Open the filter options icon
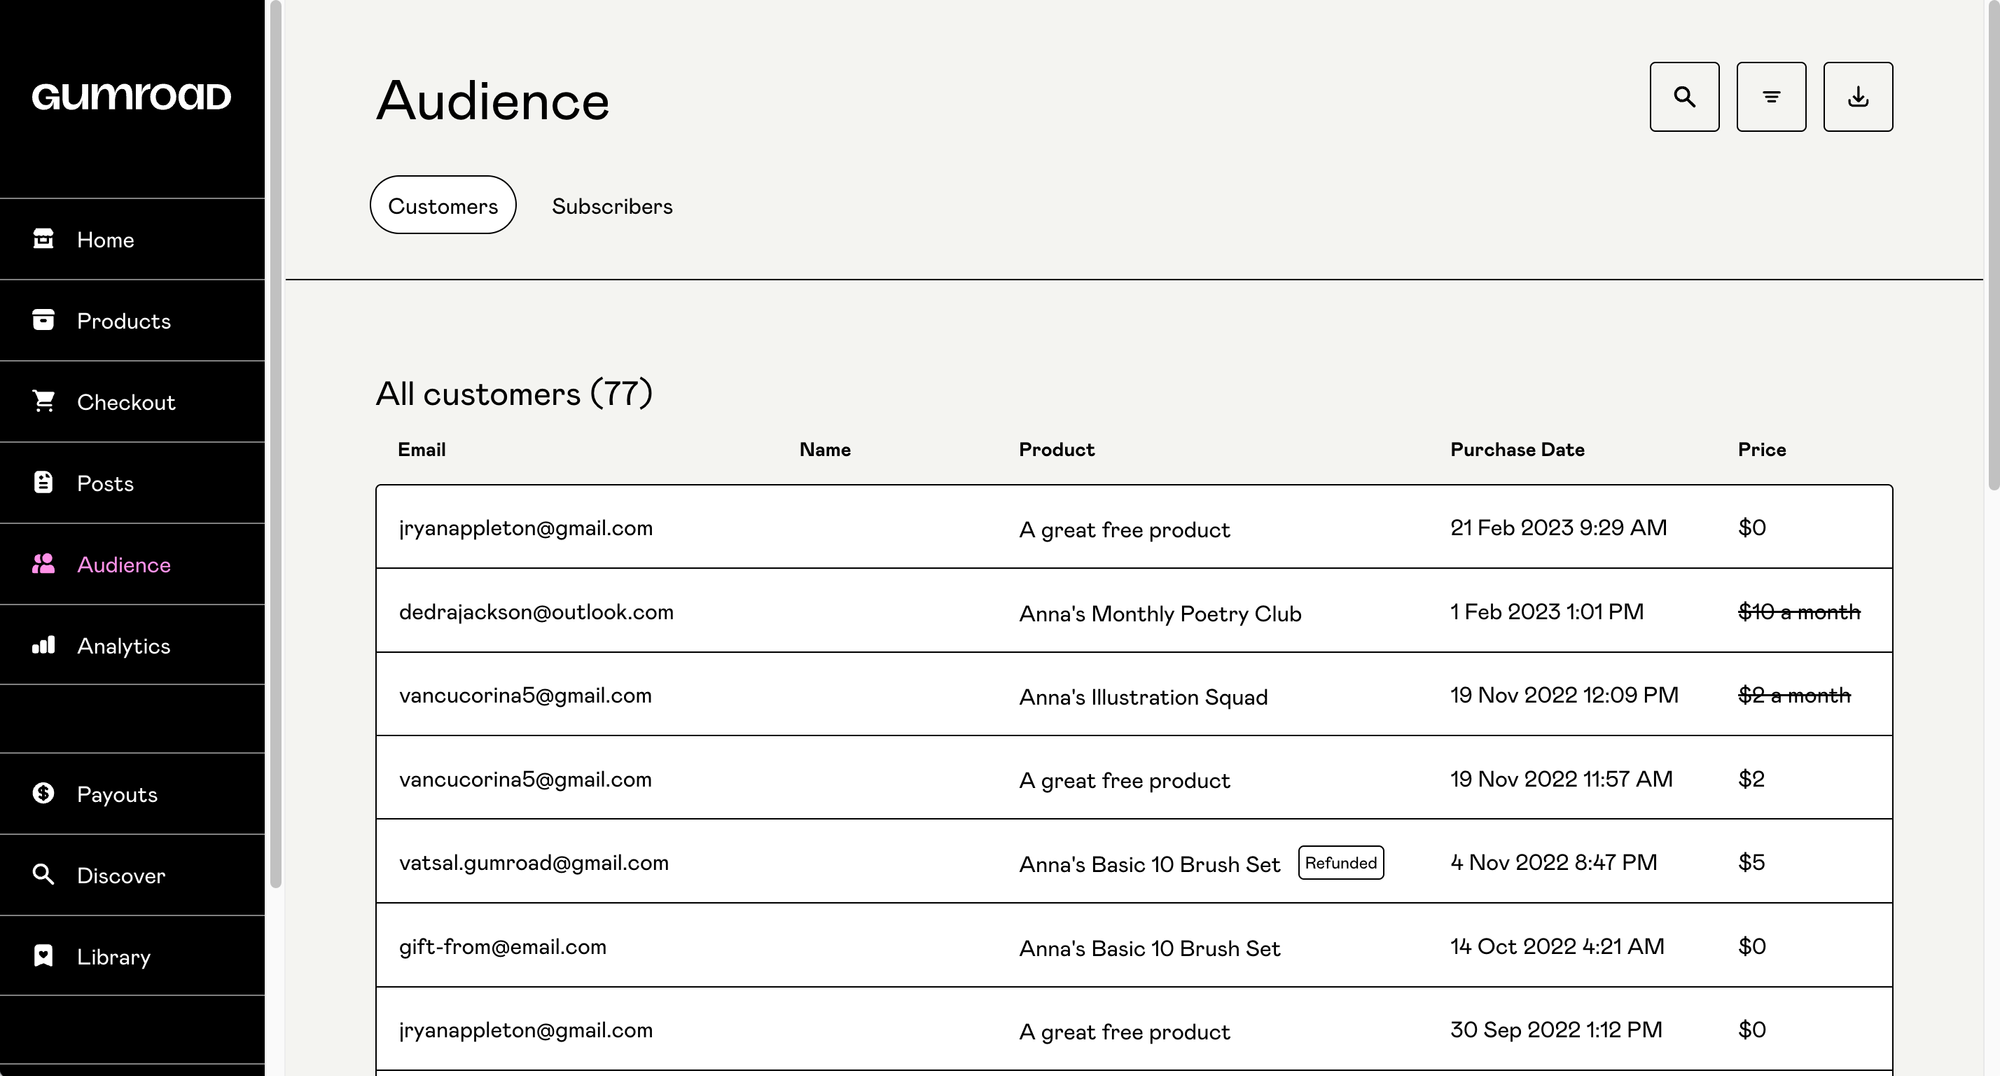 [x=1771, y=97]
